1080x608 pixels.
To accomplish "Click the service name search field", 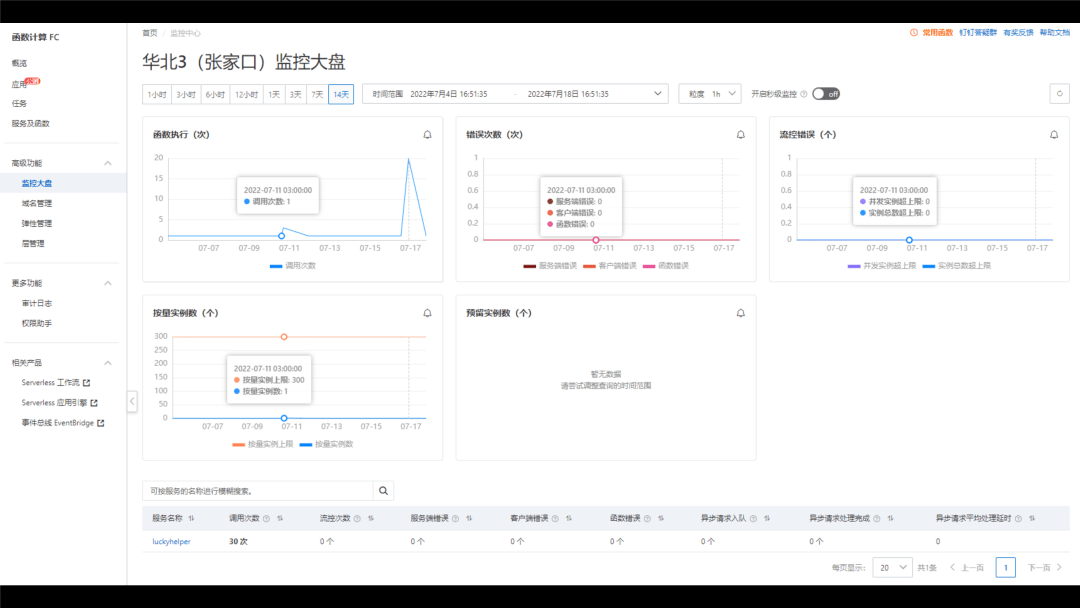I will pos(258,491).
